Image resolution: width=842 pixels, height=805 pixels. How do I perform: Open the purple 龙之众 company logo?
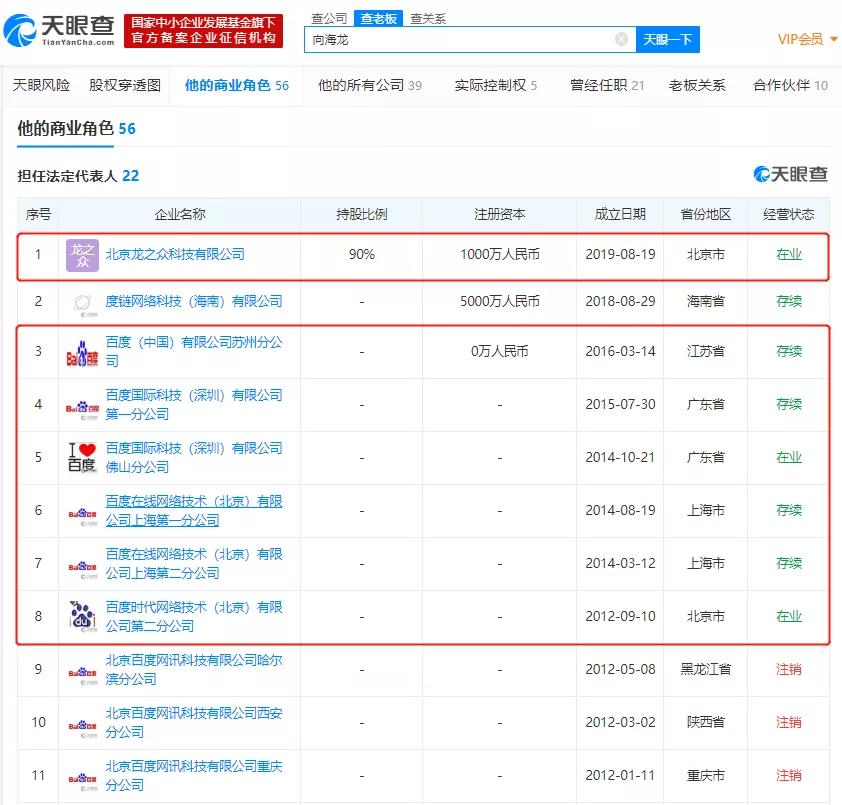click(82, 255)
